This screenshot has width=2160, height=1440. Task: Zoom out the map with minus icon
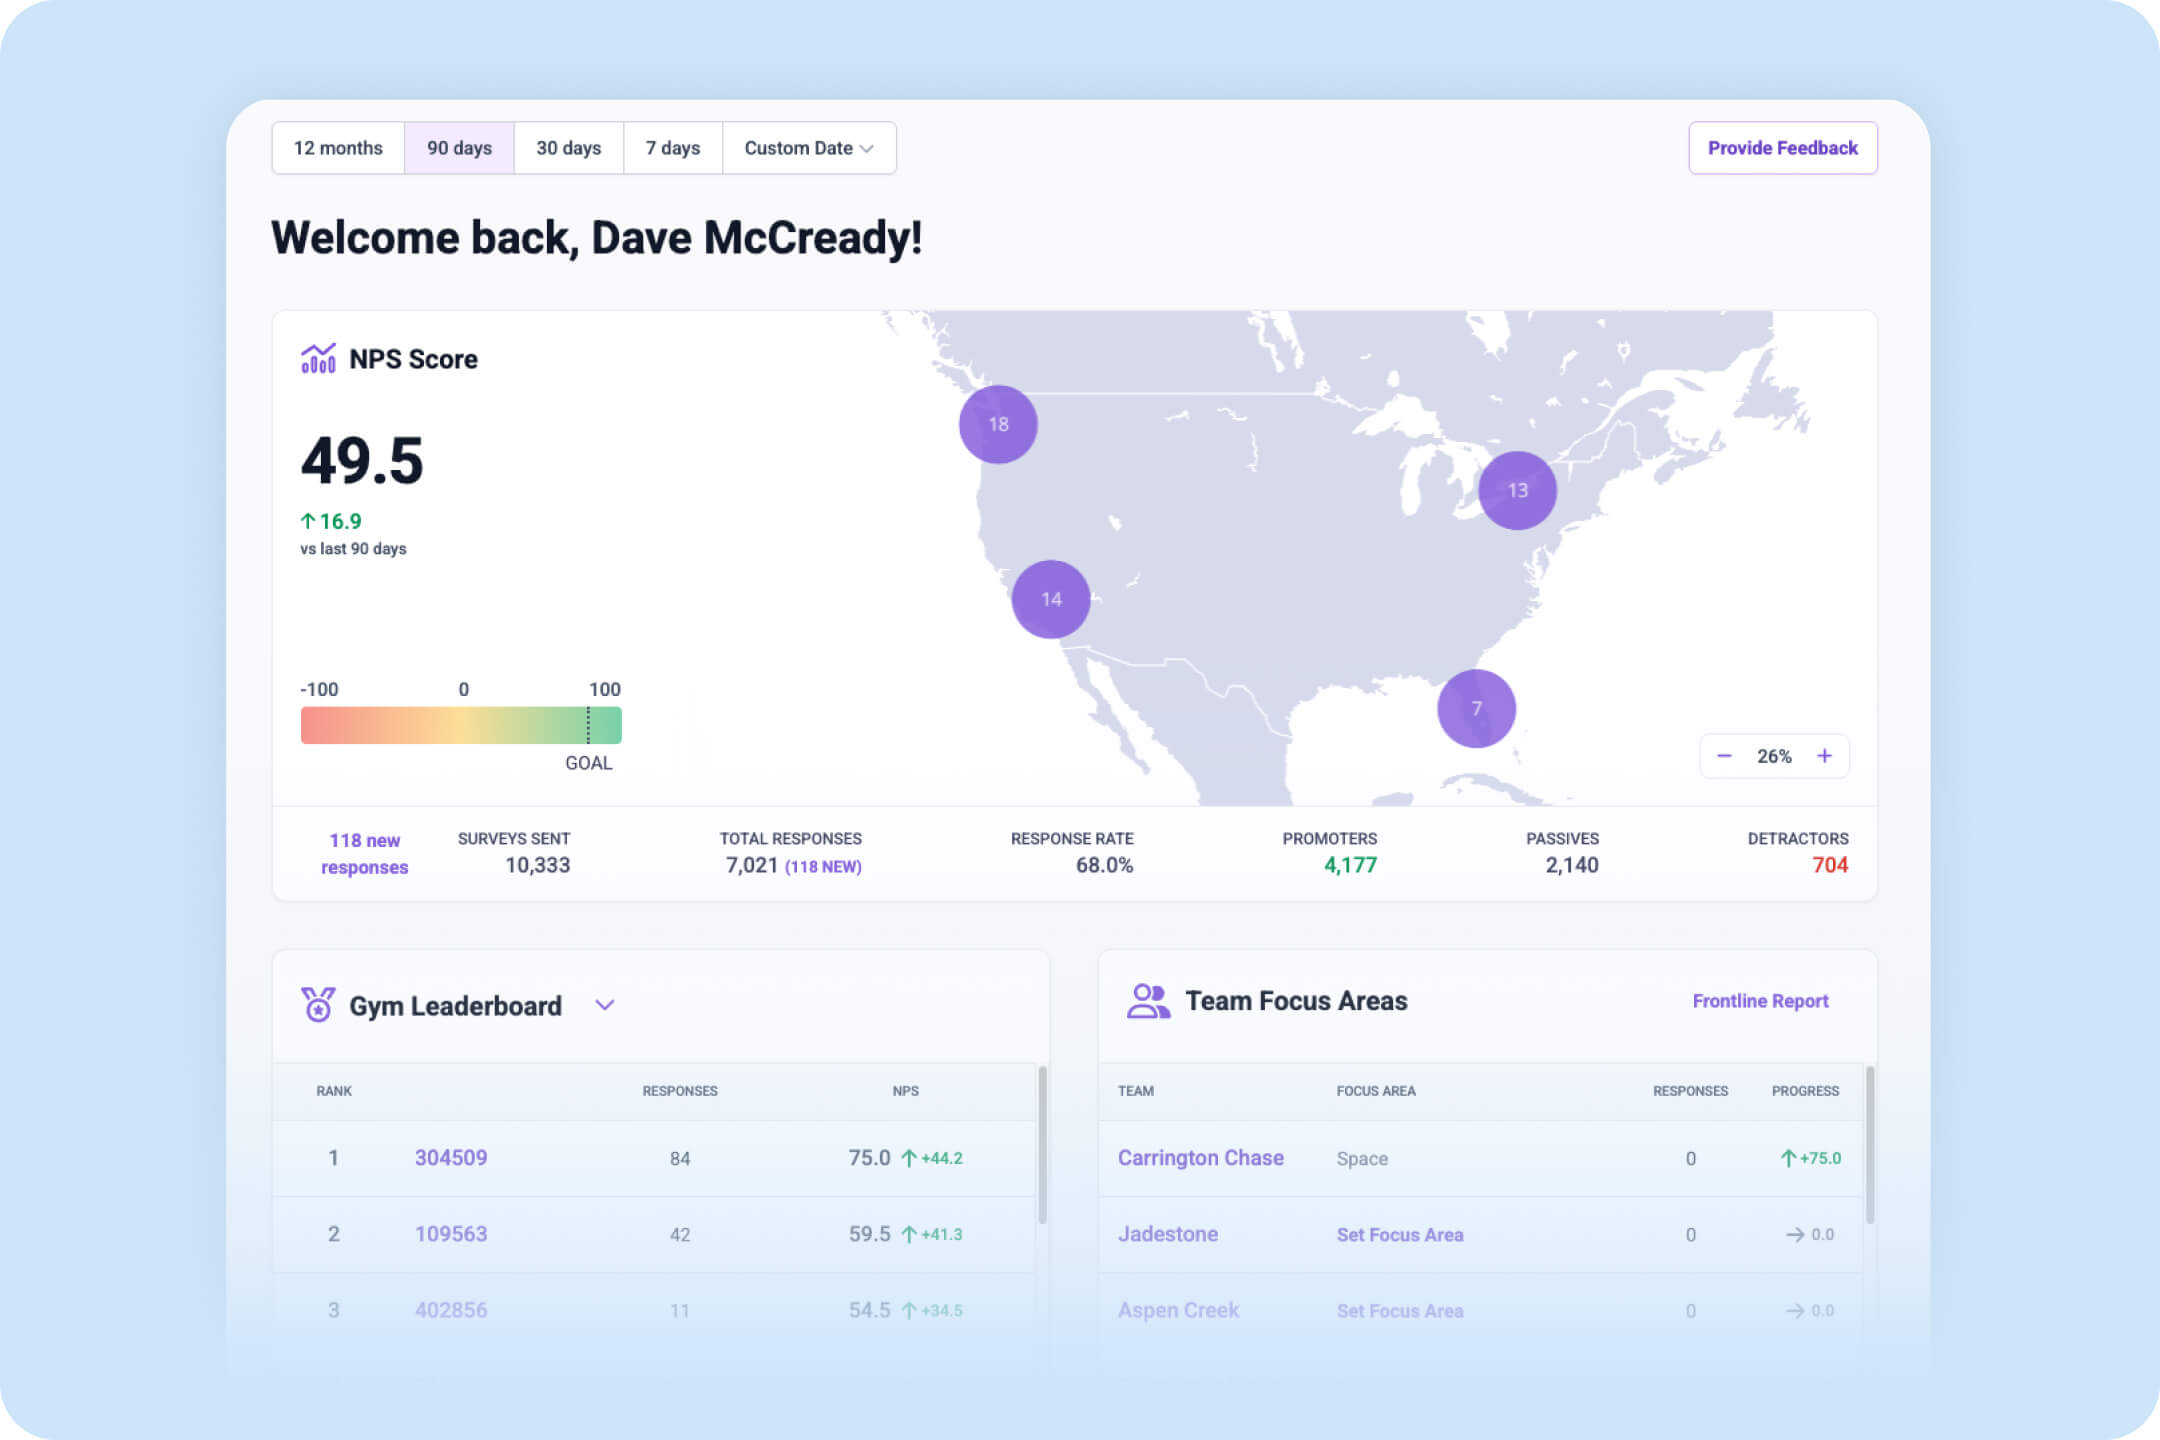(x=1724, y=756)
